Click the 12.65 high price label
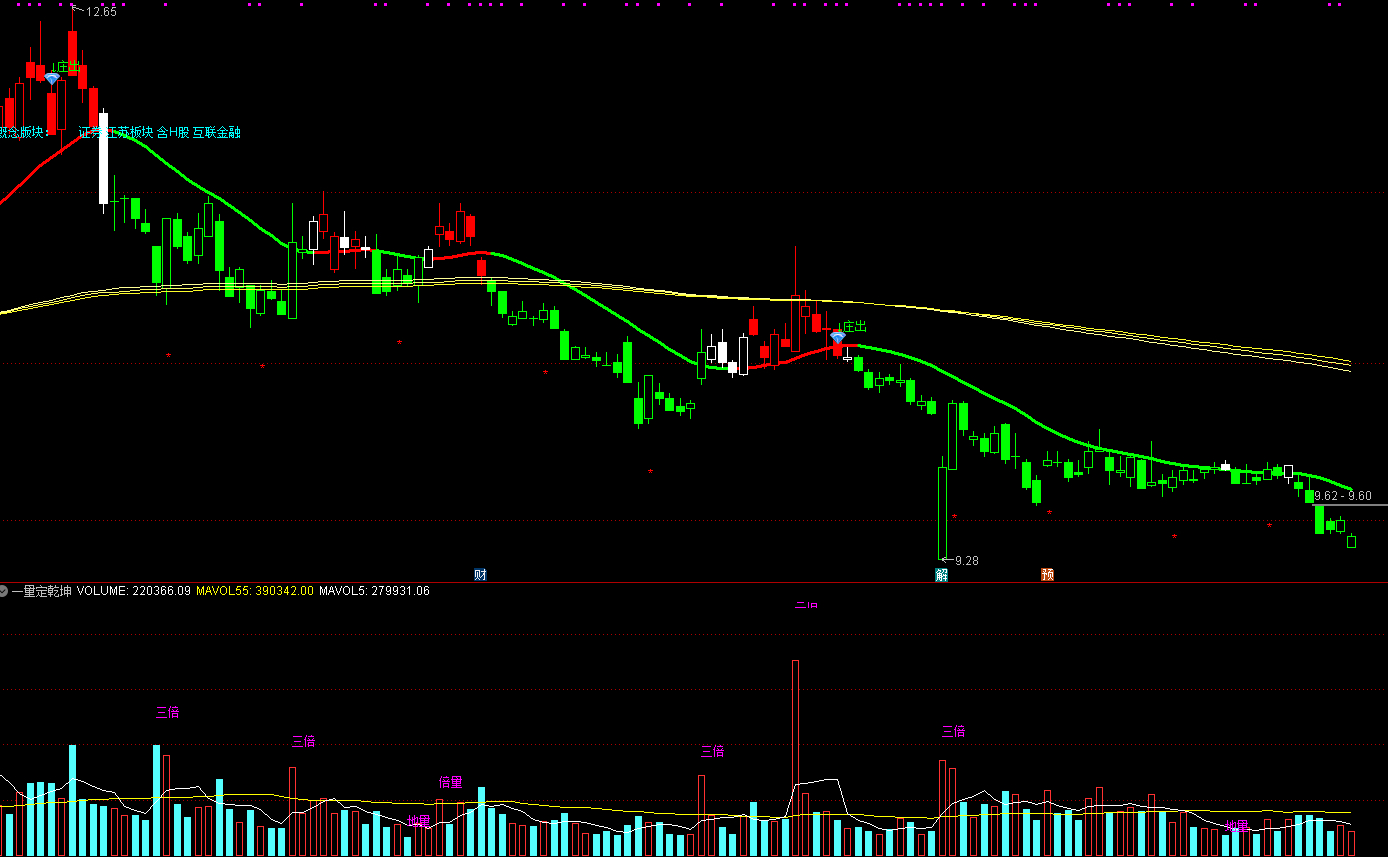 101,12
